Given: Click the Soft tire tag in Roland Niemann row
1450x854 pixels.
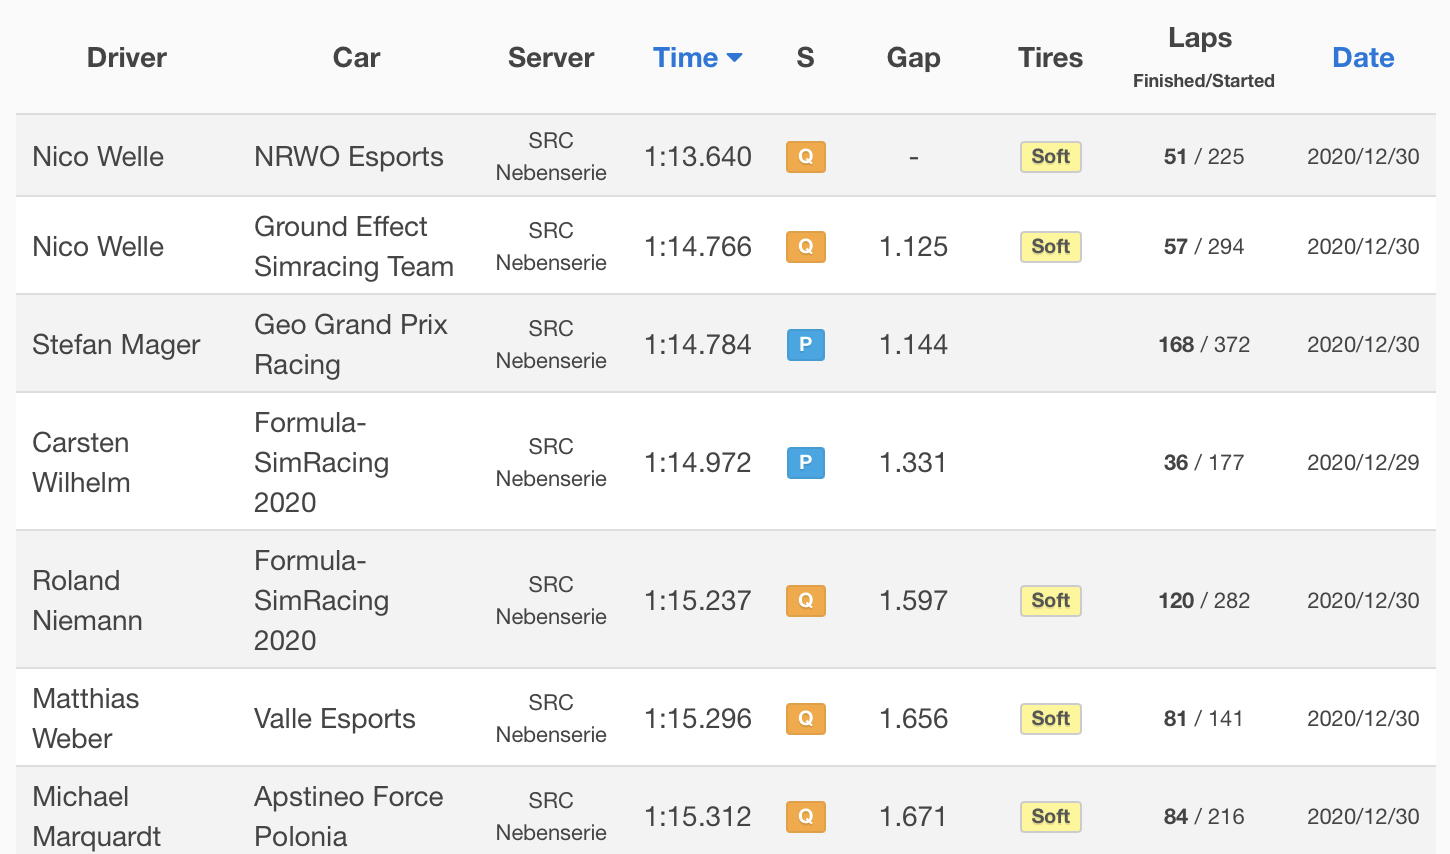Looking at the screenshot, I should pyautogui.click(x=1050, y=601).
